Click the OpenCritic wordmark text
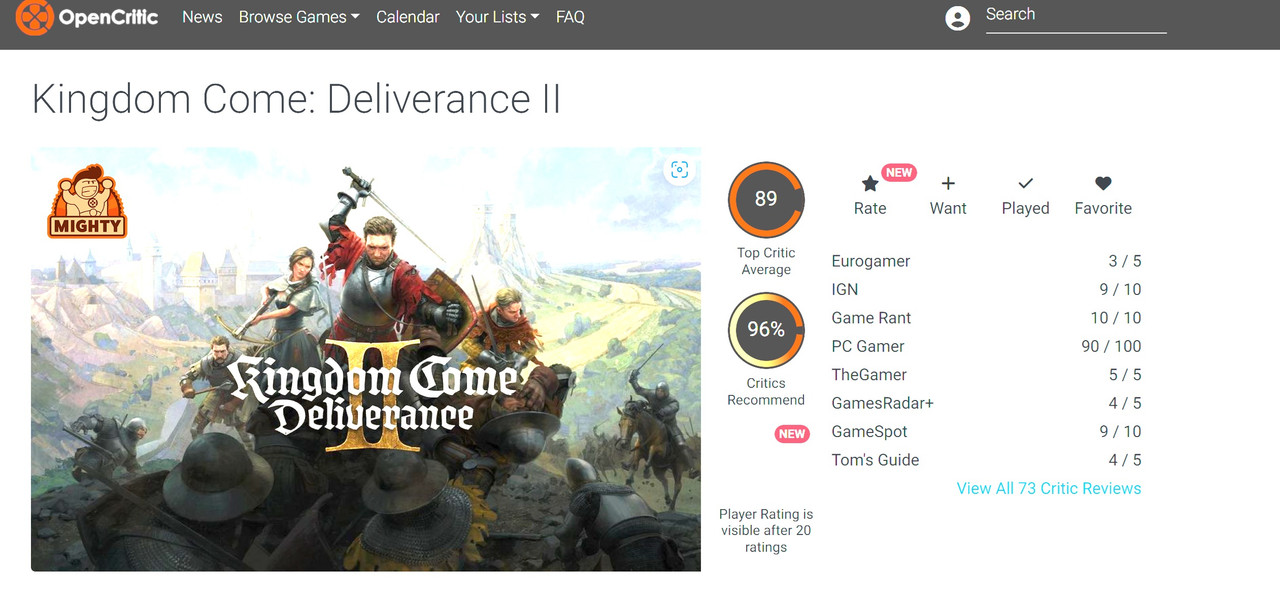The width and height of the screenshot is (1280, 598). click(109, 17)
